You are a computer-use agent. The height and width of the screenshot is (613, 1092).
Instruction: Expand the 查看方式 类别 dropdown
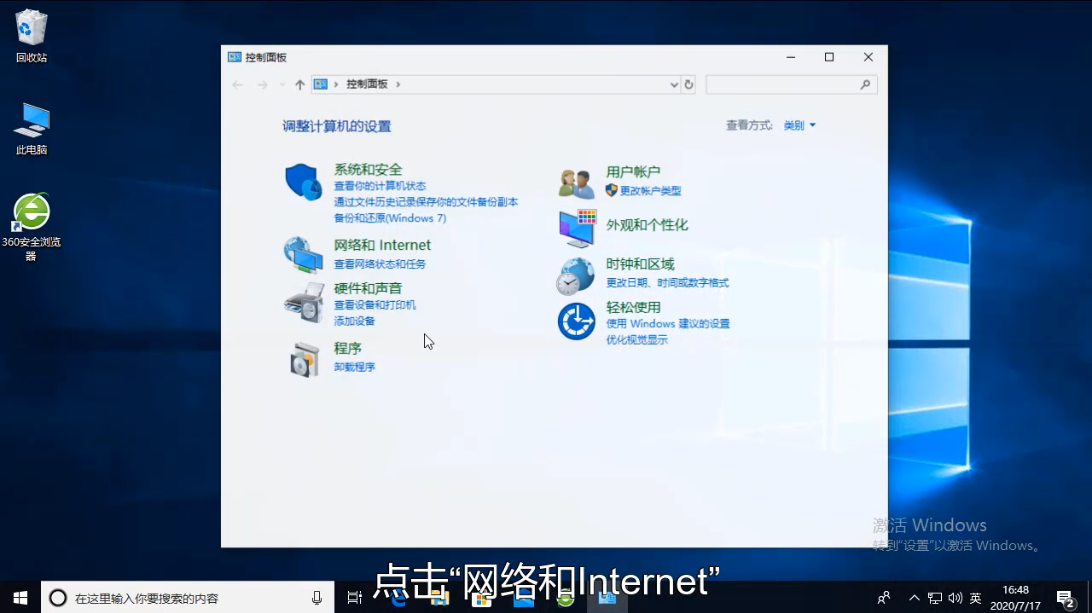(x=799, y=126)
